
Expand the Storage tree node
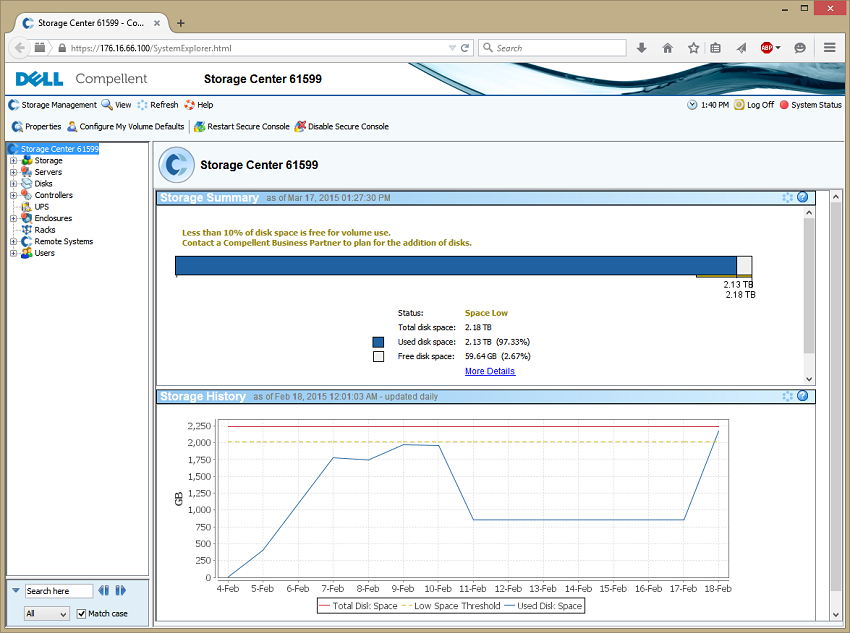pyautogui.click(x=14, y=160)
